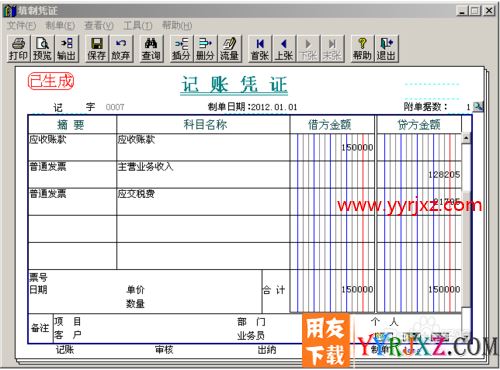This screenshot has height=370, width=500.
Task: Click the scroll up arrow of voucher table
Action: coord(466,138)
